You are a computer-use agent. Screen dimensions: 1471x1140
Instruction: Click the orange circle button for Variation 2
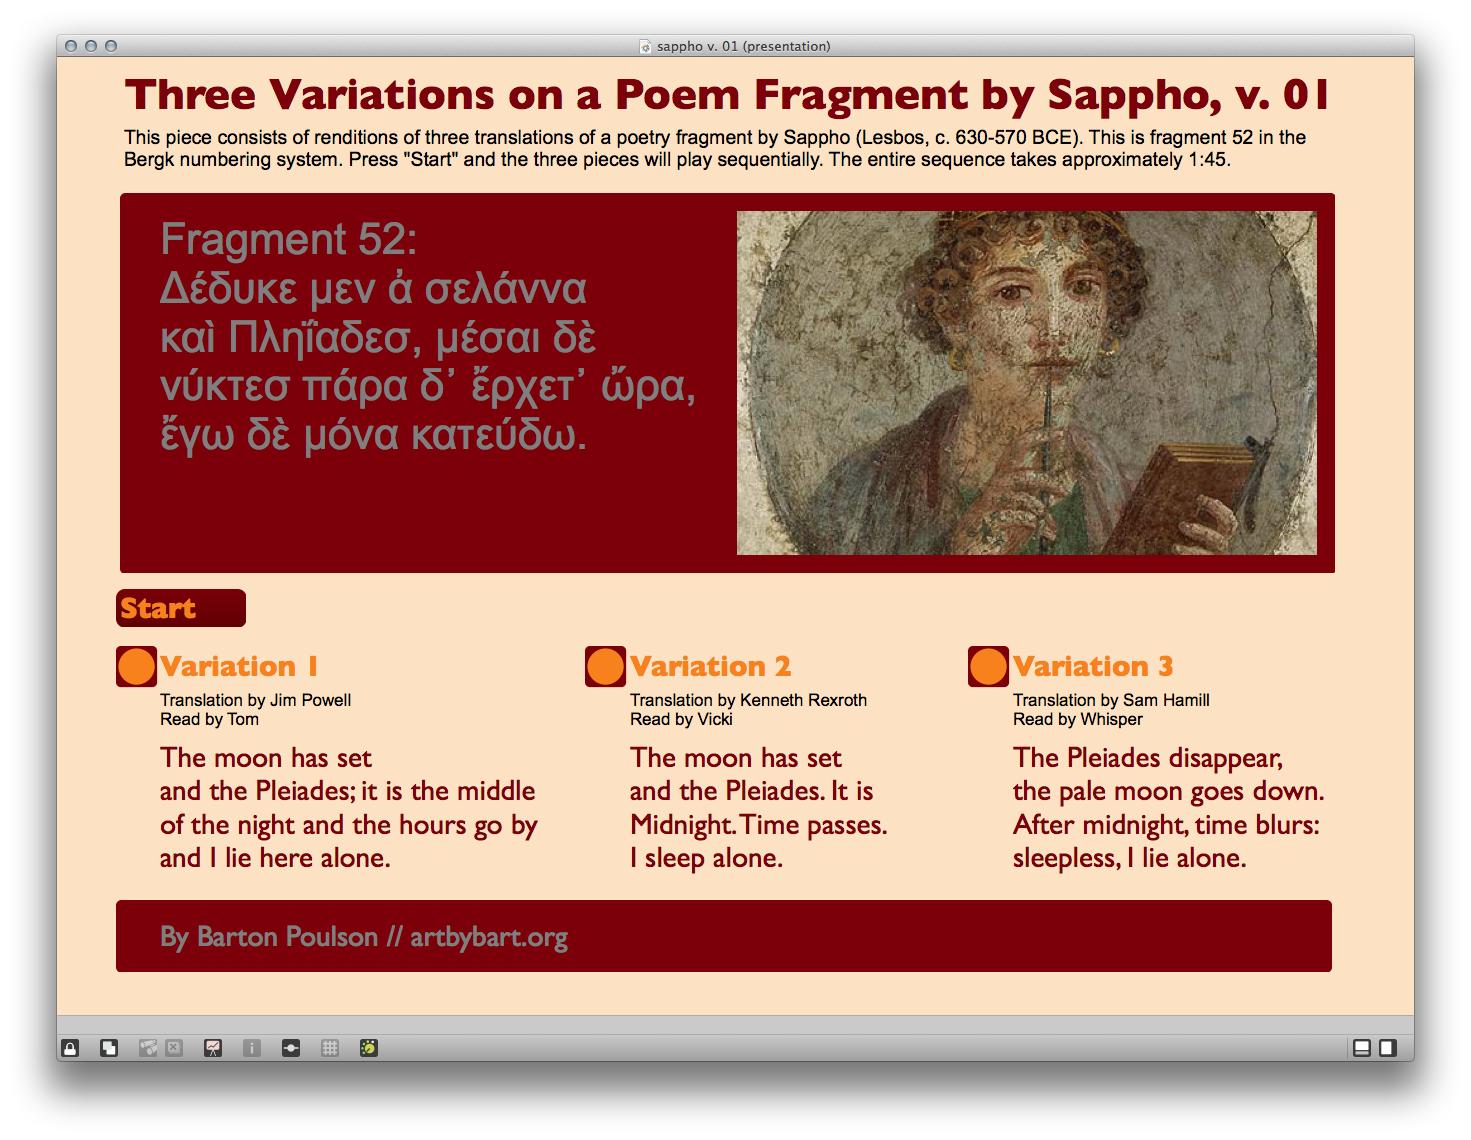tap(605, 667)
